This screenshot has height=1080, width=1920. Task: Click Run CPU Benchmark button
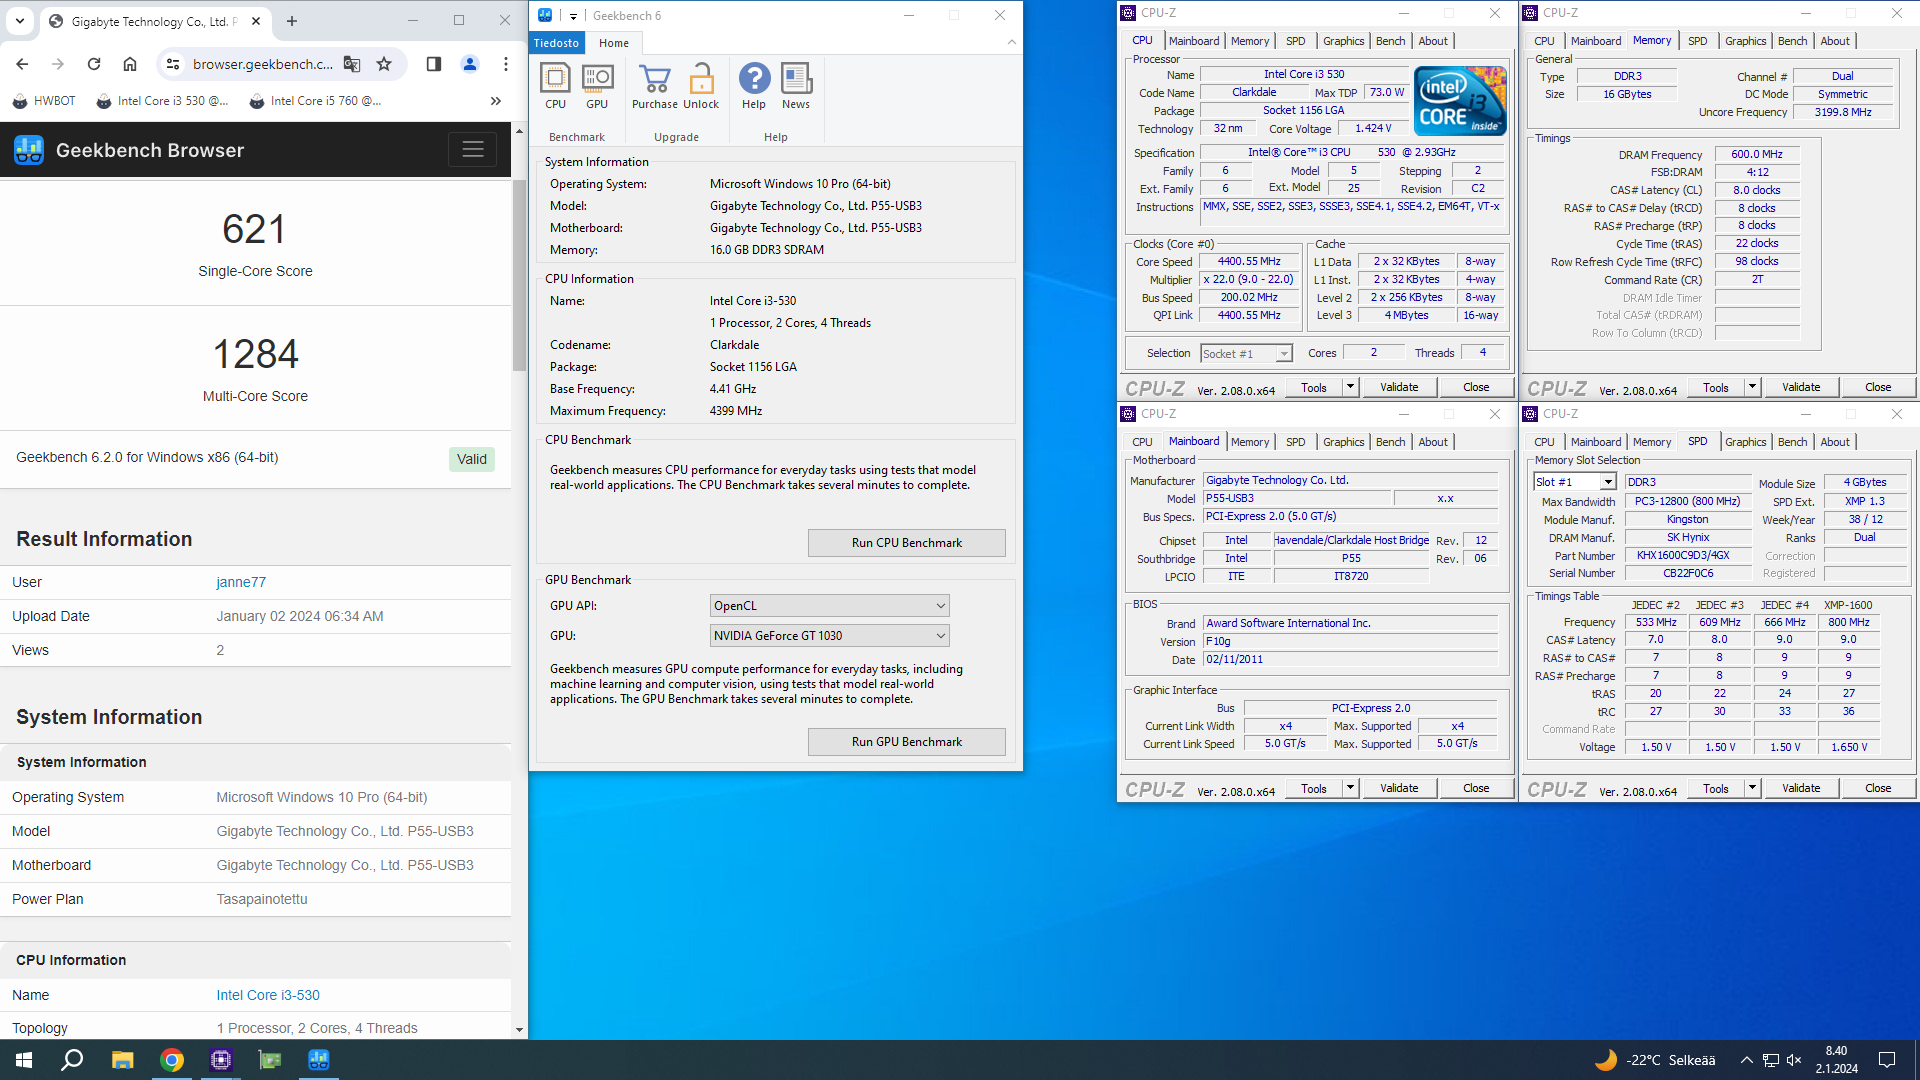point(907,543)
